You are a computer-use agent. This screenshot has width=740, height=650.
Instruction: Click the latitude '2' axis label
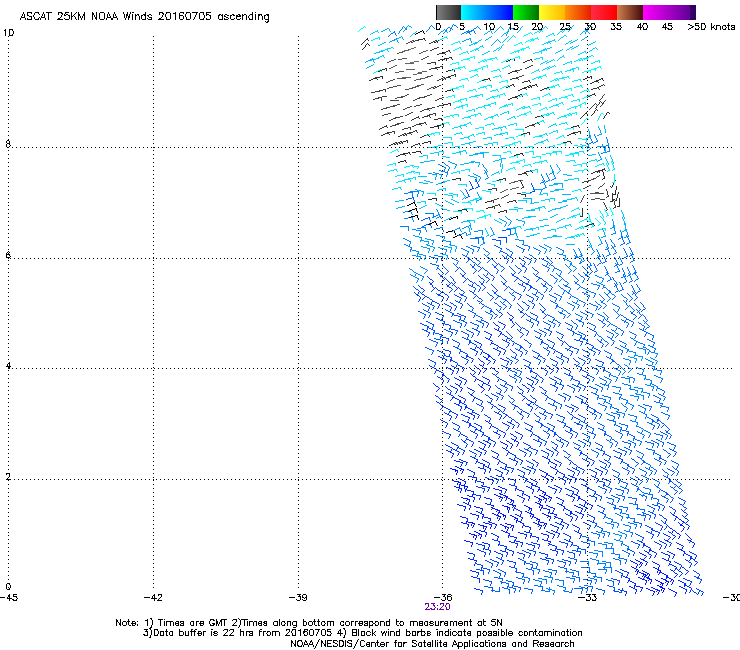click(x=8, y=477)
